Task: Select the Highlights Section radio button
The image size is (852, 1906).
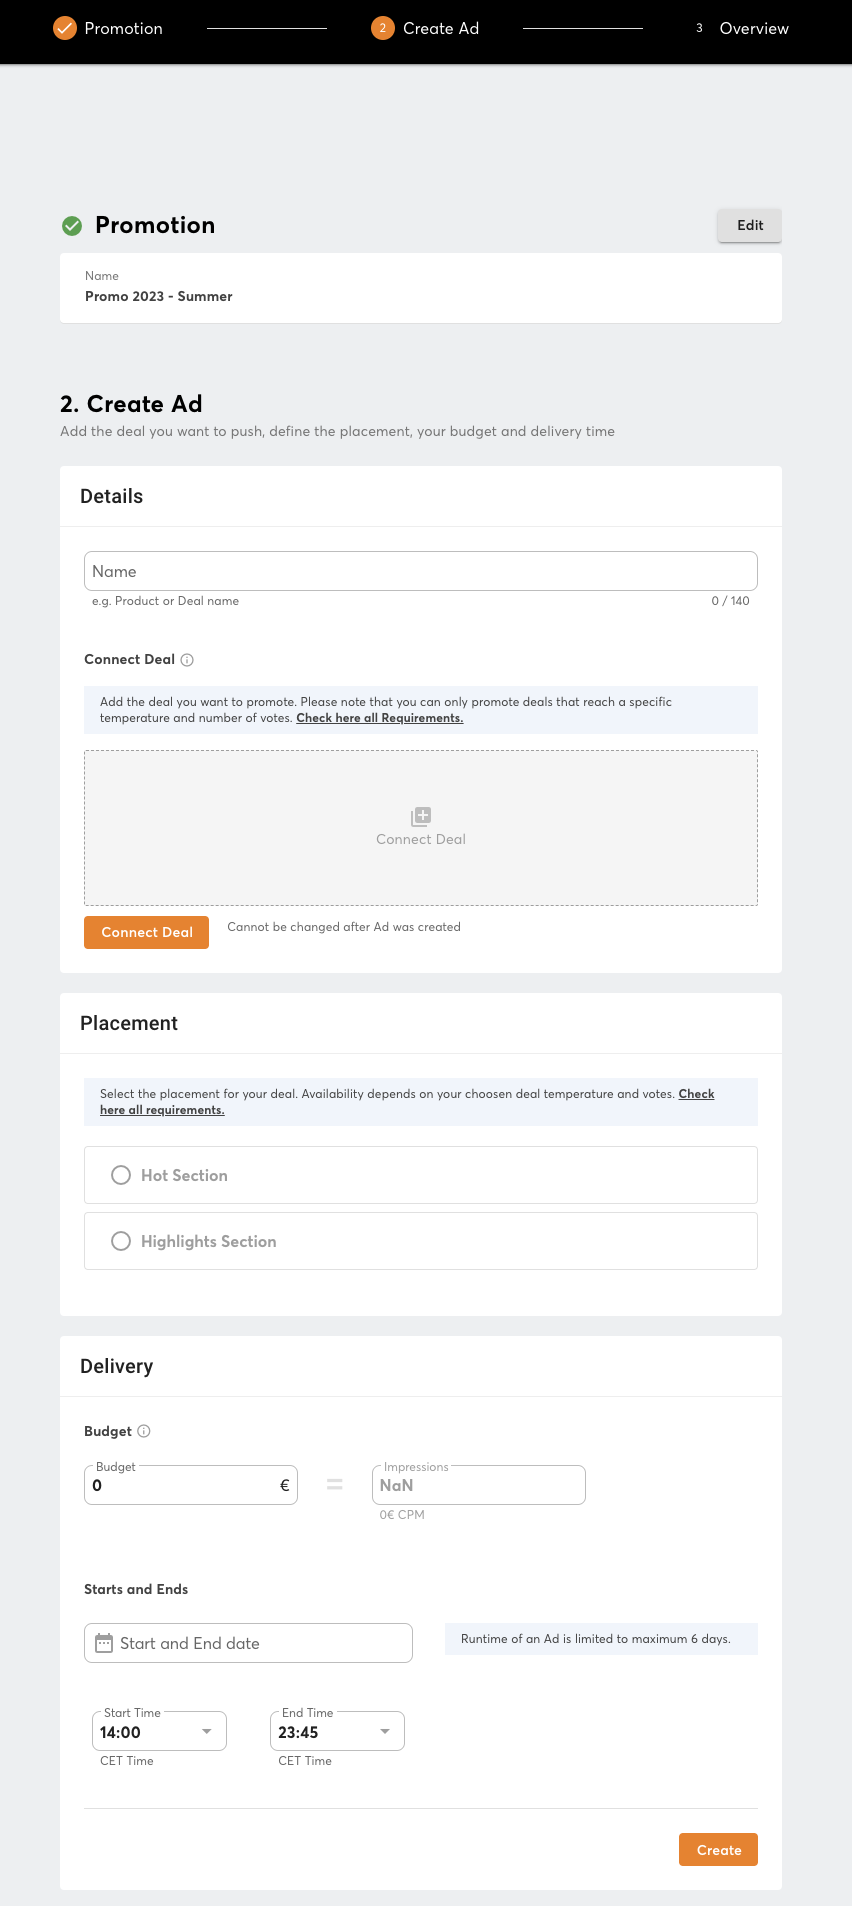Action: (x=121, y=1241)
